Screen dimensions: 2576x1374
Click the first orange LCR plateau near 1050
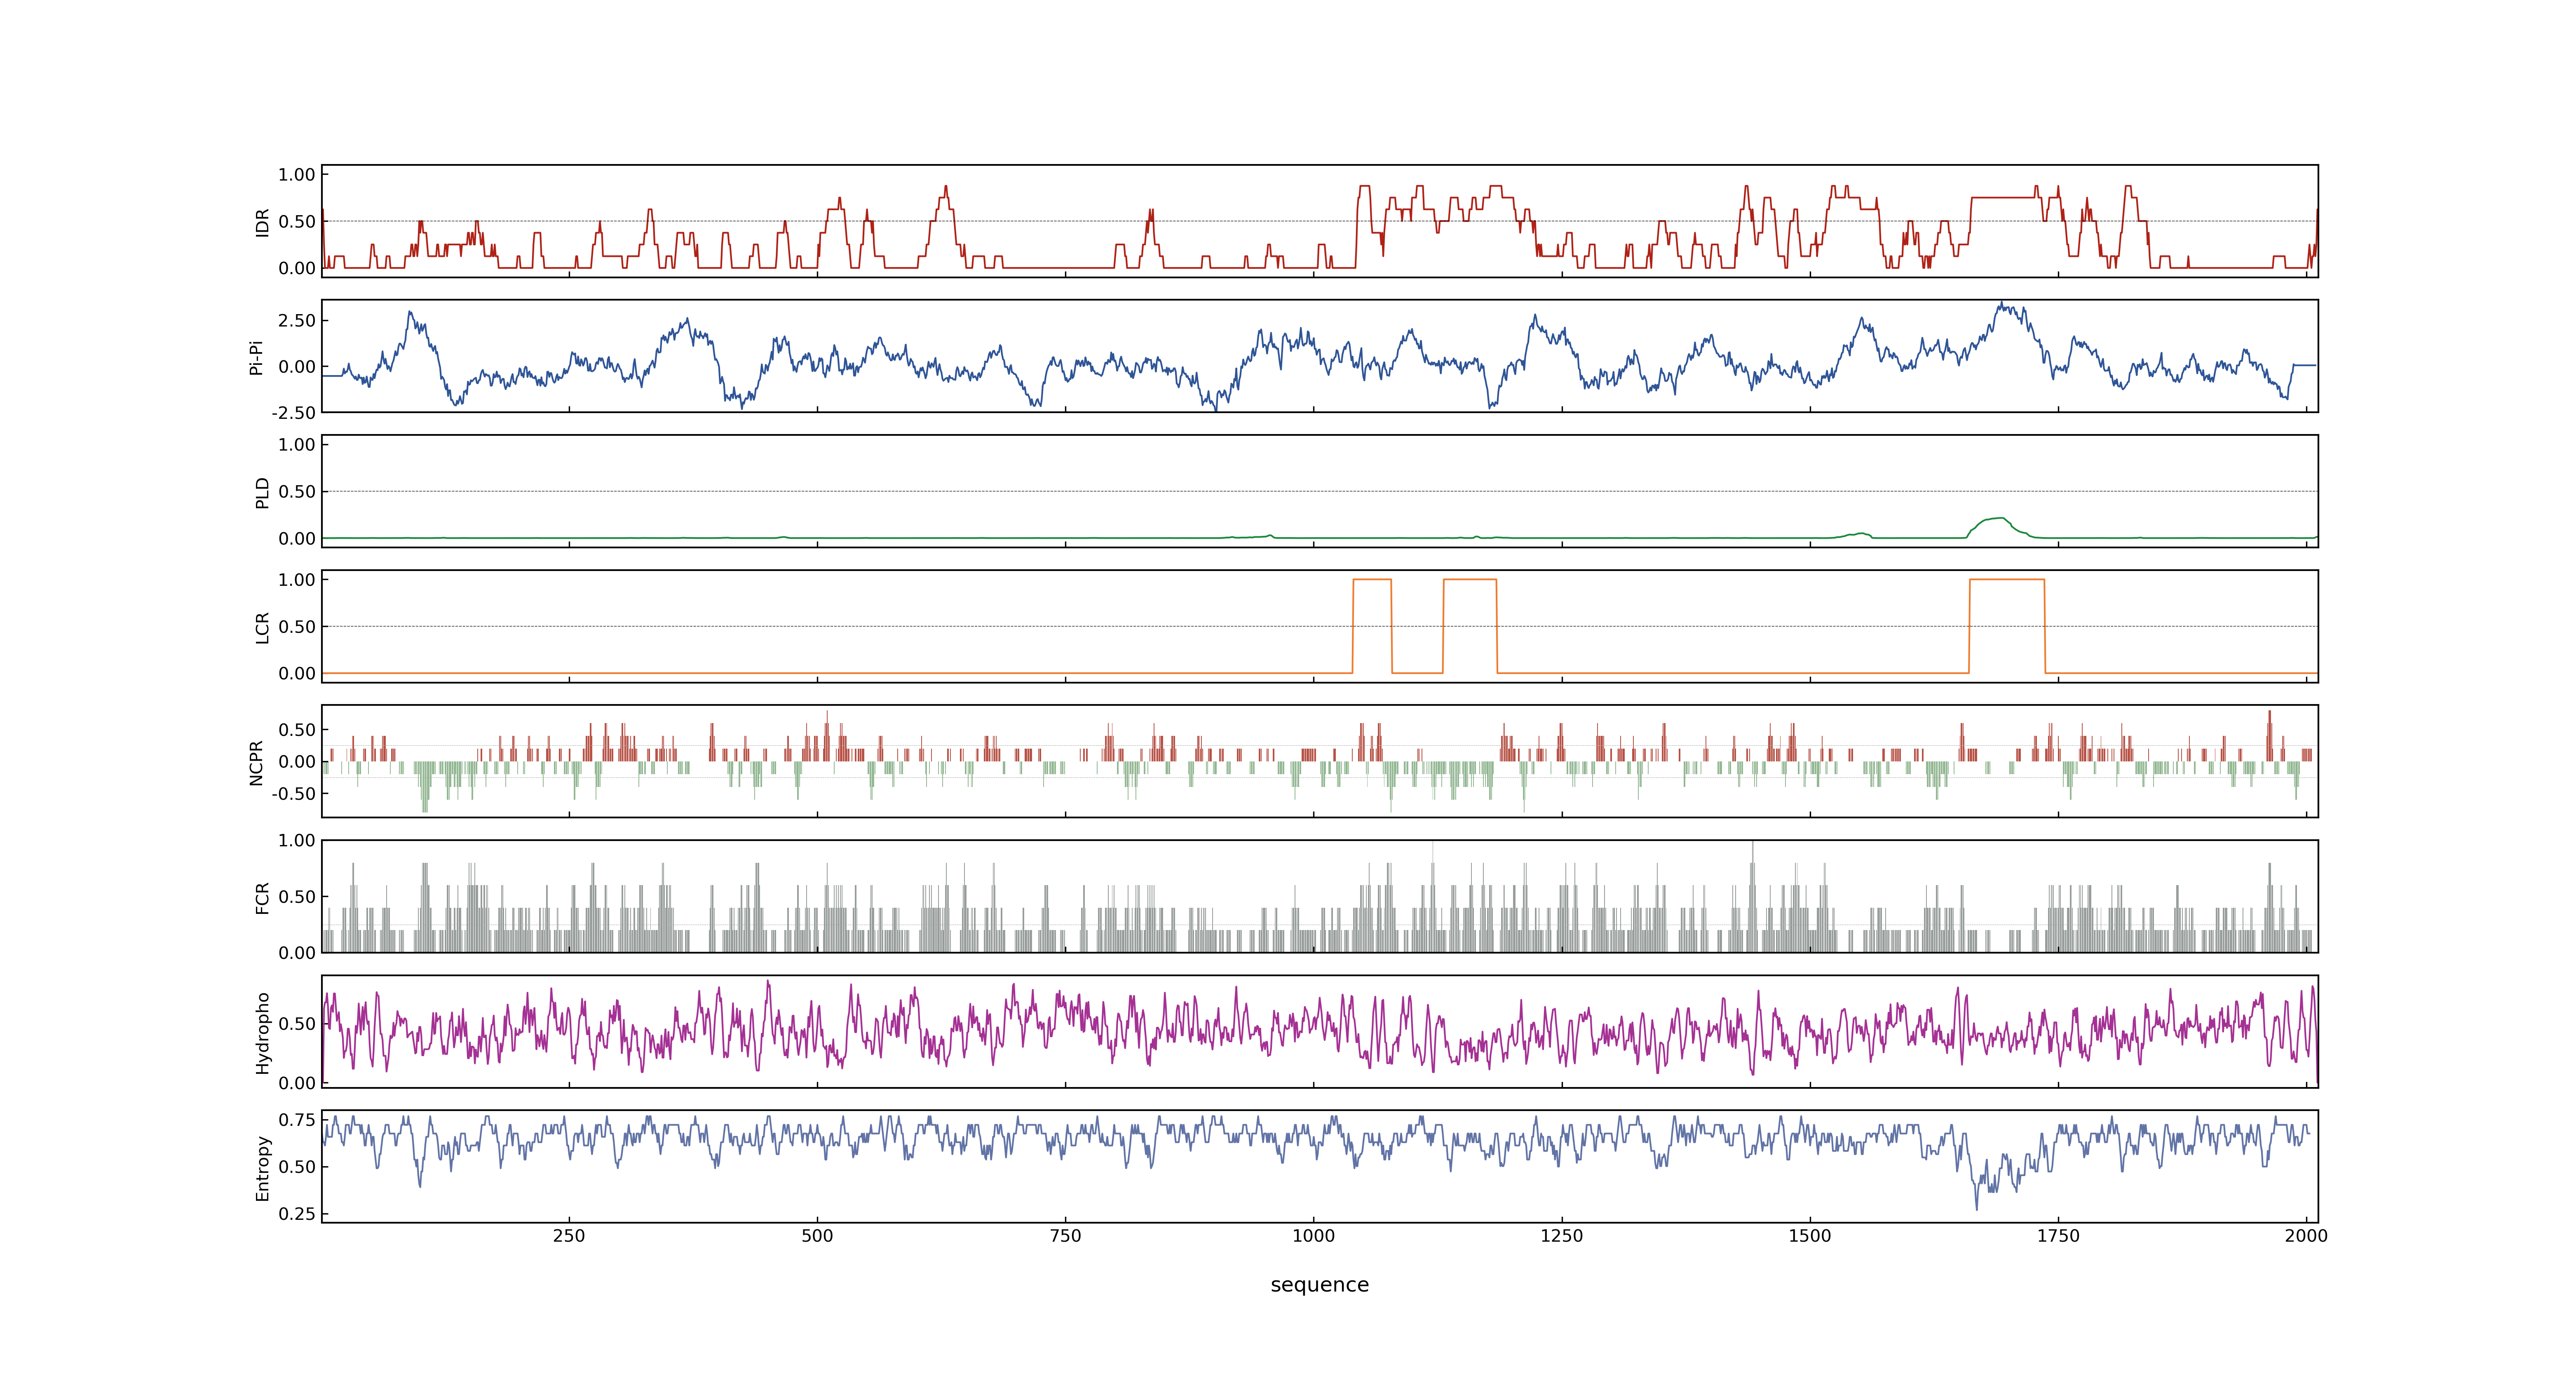(x=1372, y=580)
